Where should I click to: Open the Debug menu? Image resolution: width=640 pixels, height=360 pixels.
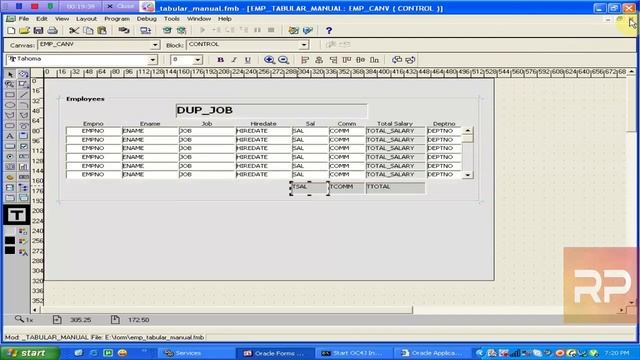coord(147,19)
